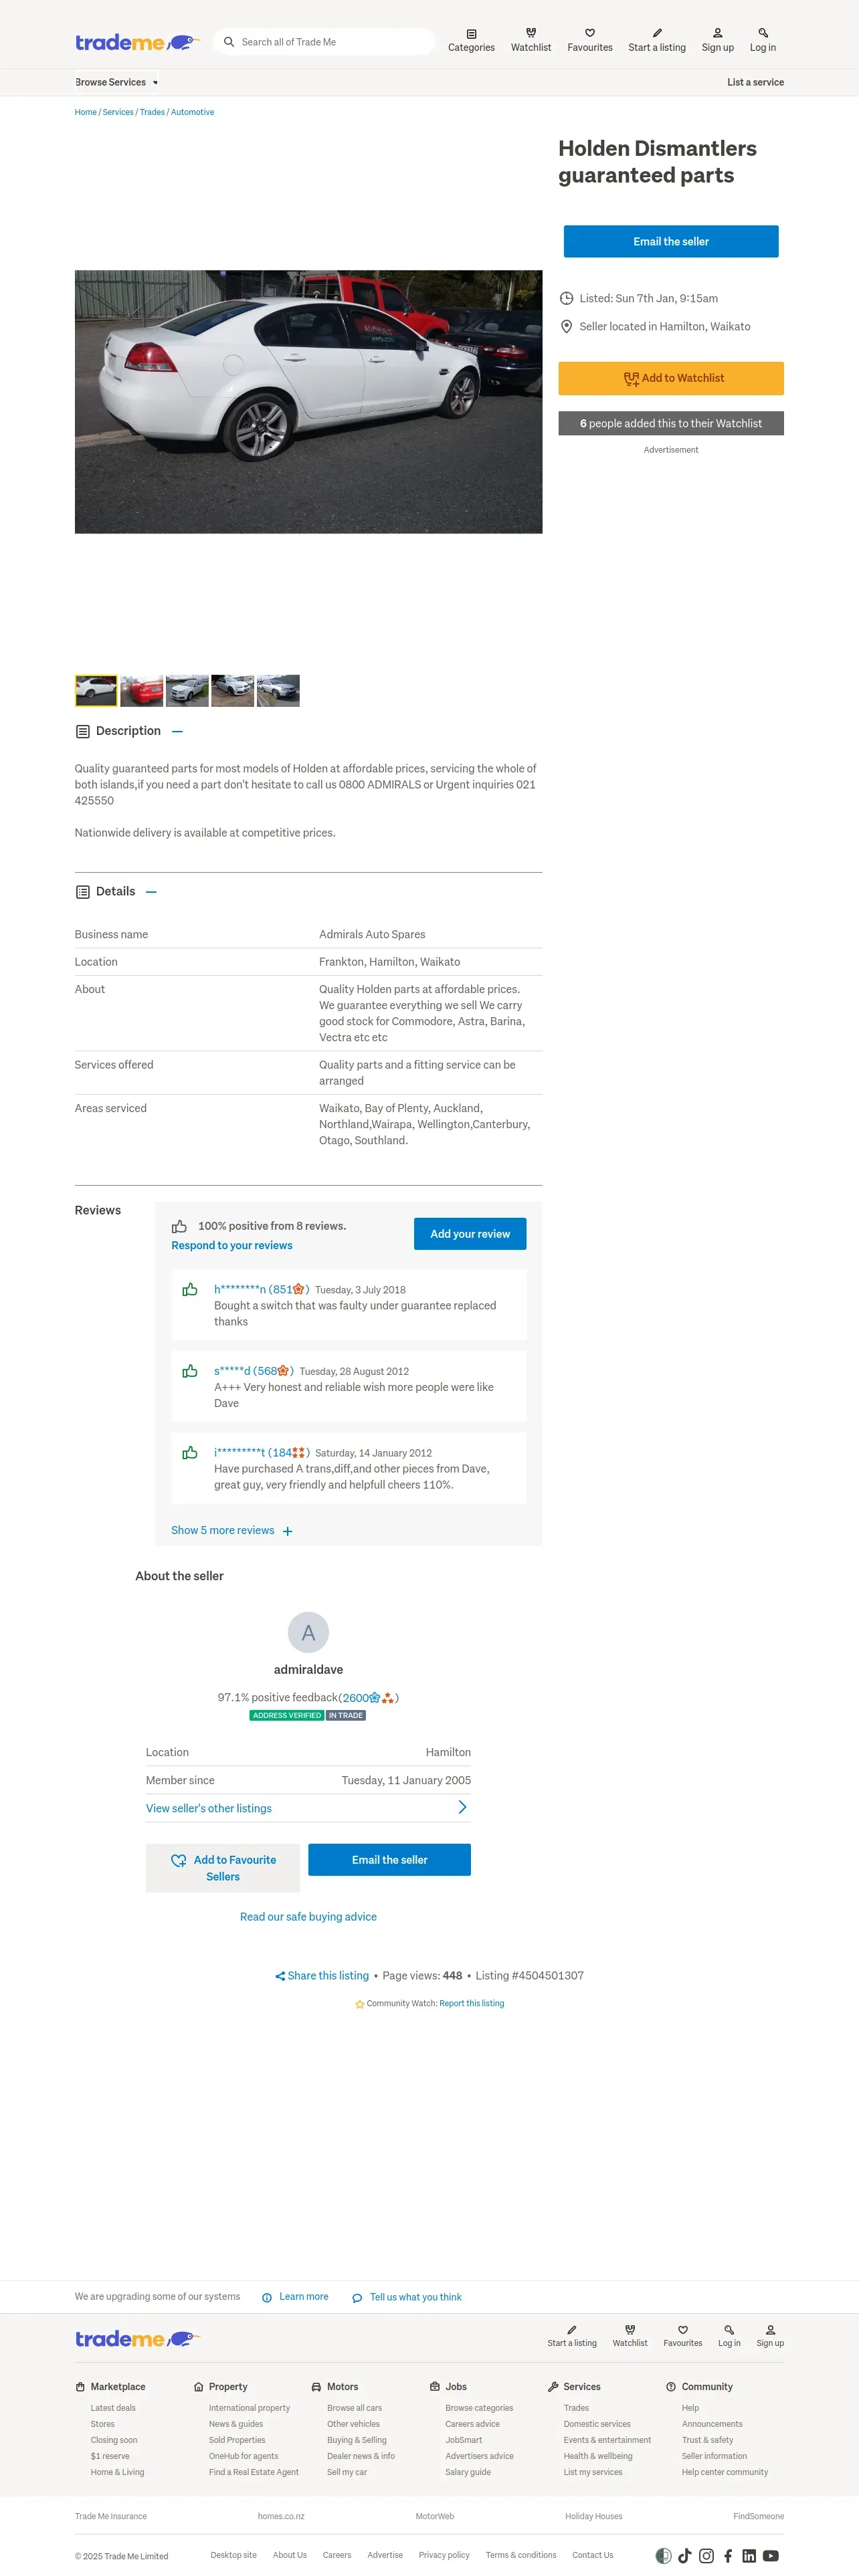This screenshot has height=2576, width=859.
Task: Open footer Trades link under Services
Action: click(x=576, y=2408)
